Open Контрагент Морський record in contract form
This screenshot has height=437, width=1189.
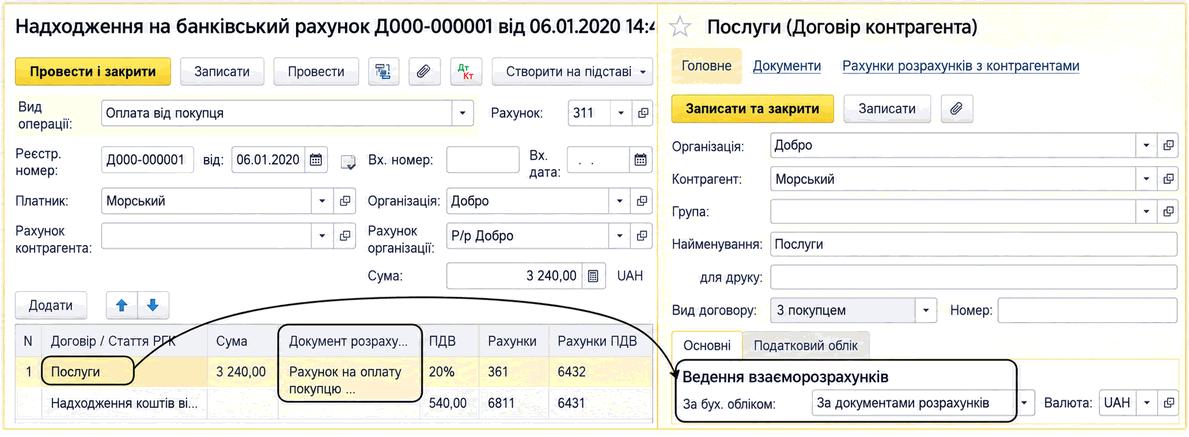tap(1169, 180)
